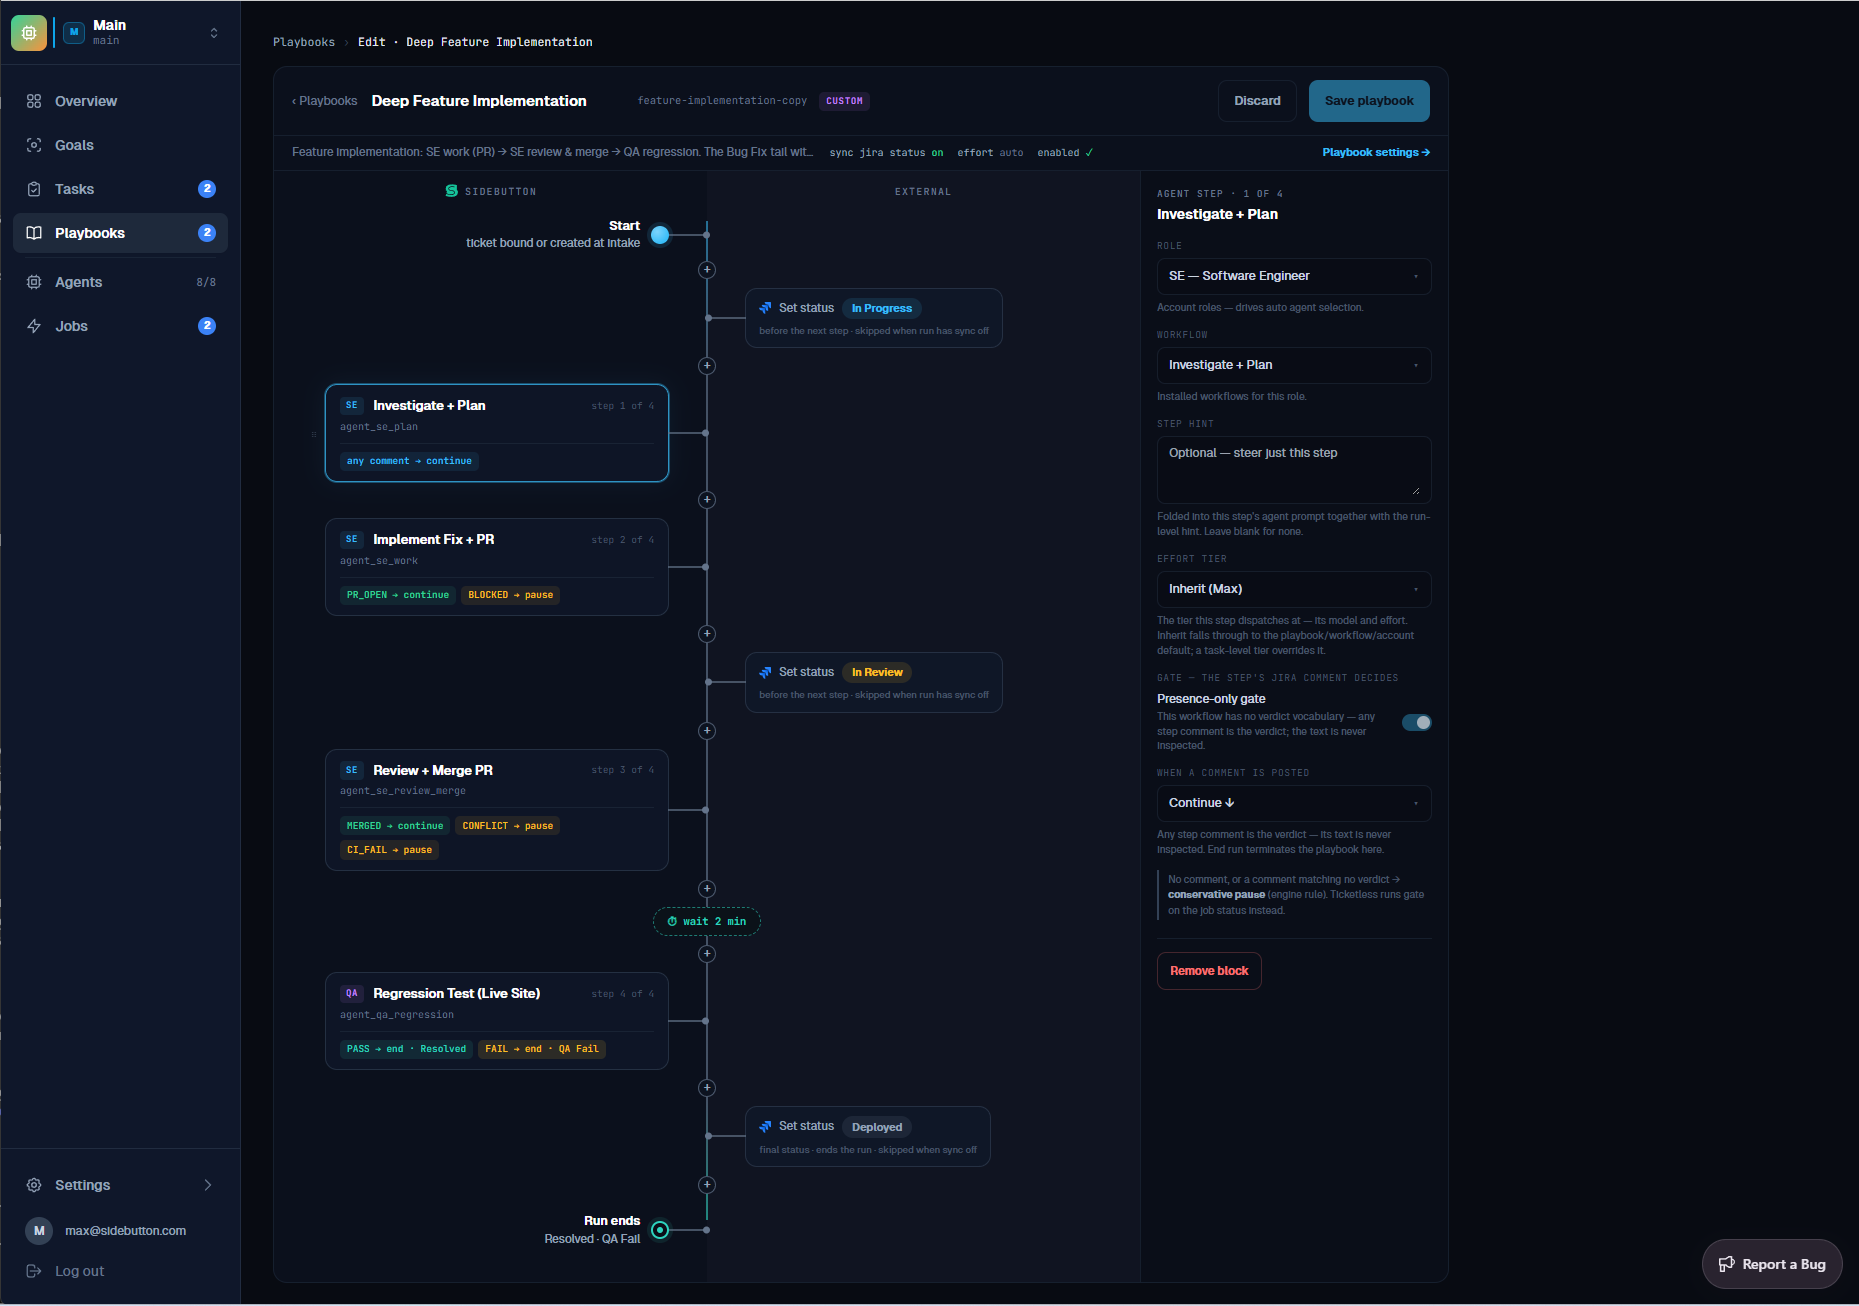Click the back to Playbooks link

click(x=324, y=101)
